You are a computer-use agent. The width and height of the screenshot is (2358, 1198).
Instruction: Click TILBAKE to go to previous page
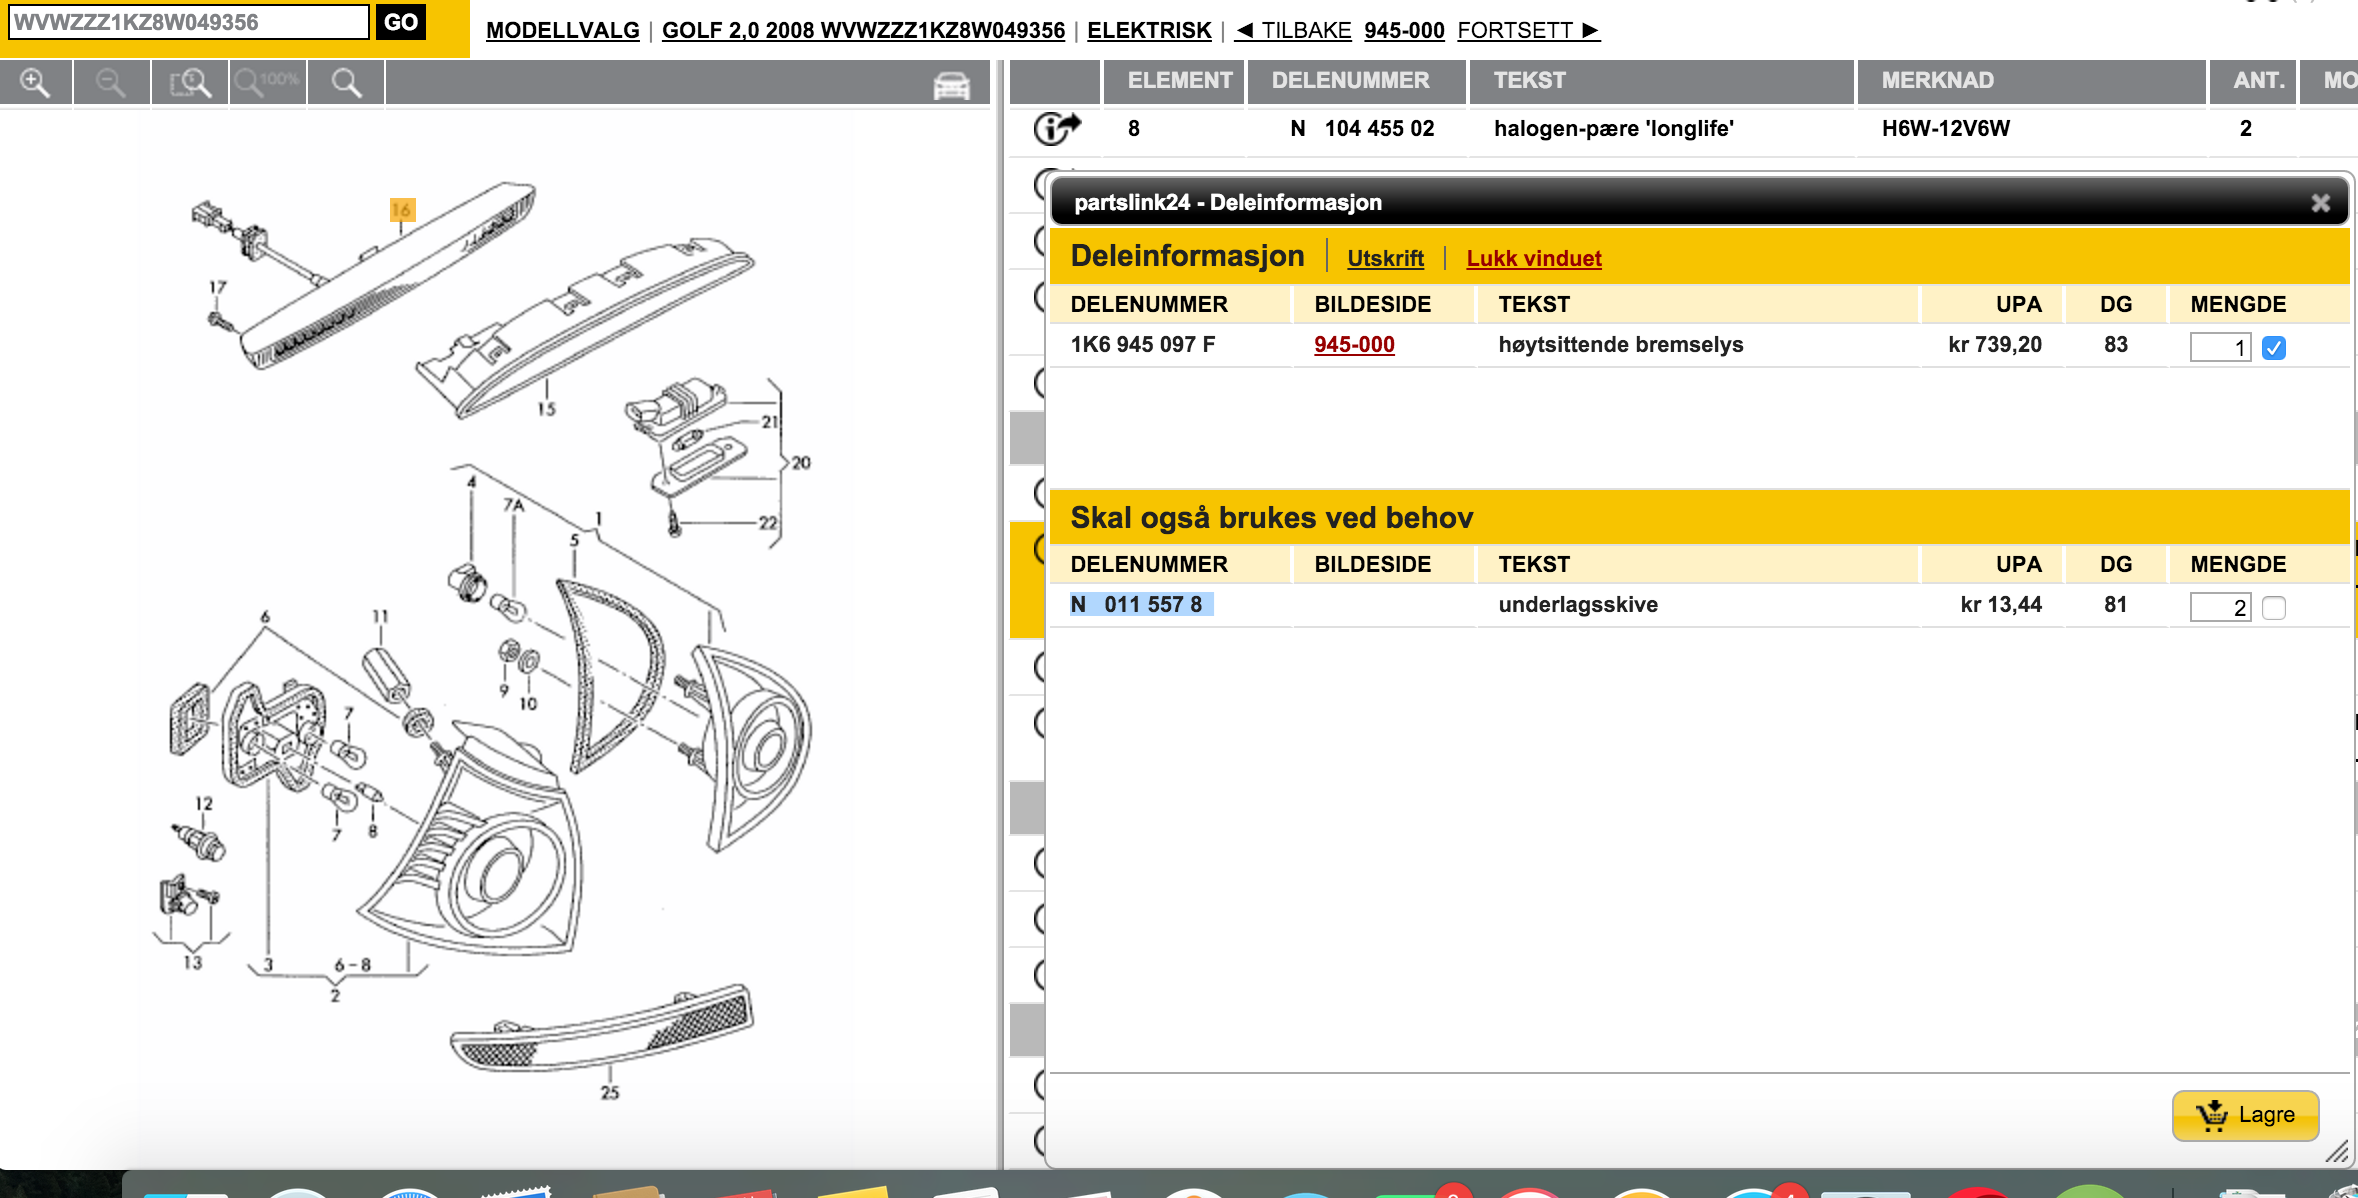point(1293,31)
